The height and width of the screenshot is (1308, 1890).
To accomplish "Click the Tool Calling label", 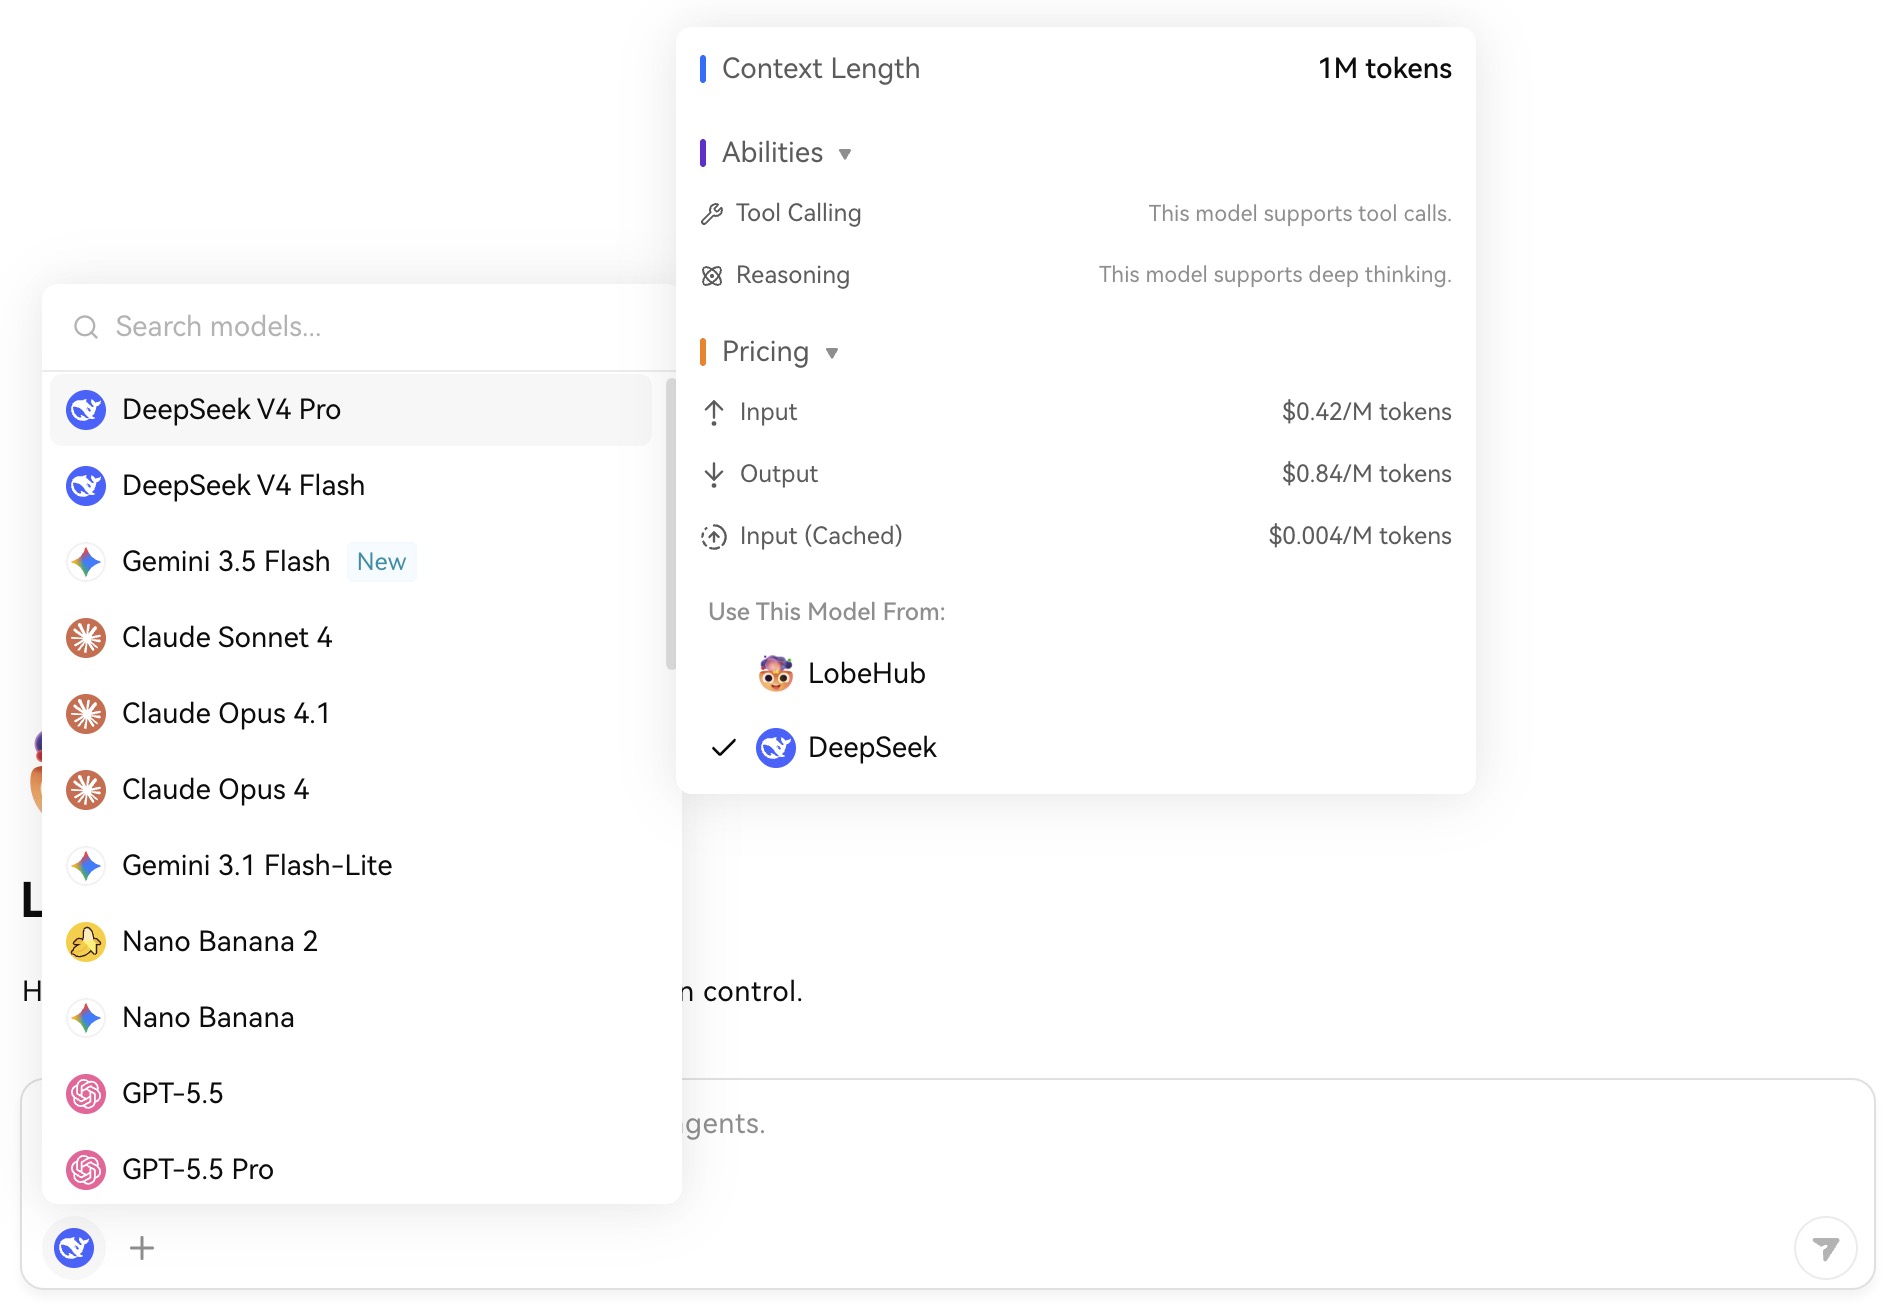I will click(x=798, y=214).
